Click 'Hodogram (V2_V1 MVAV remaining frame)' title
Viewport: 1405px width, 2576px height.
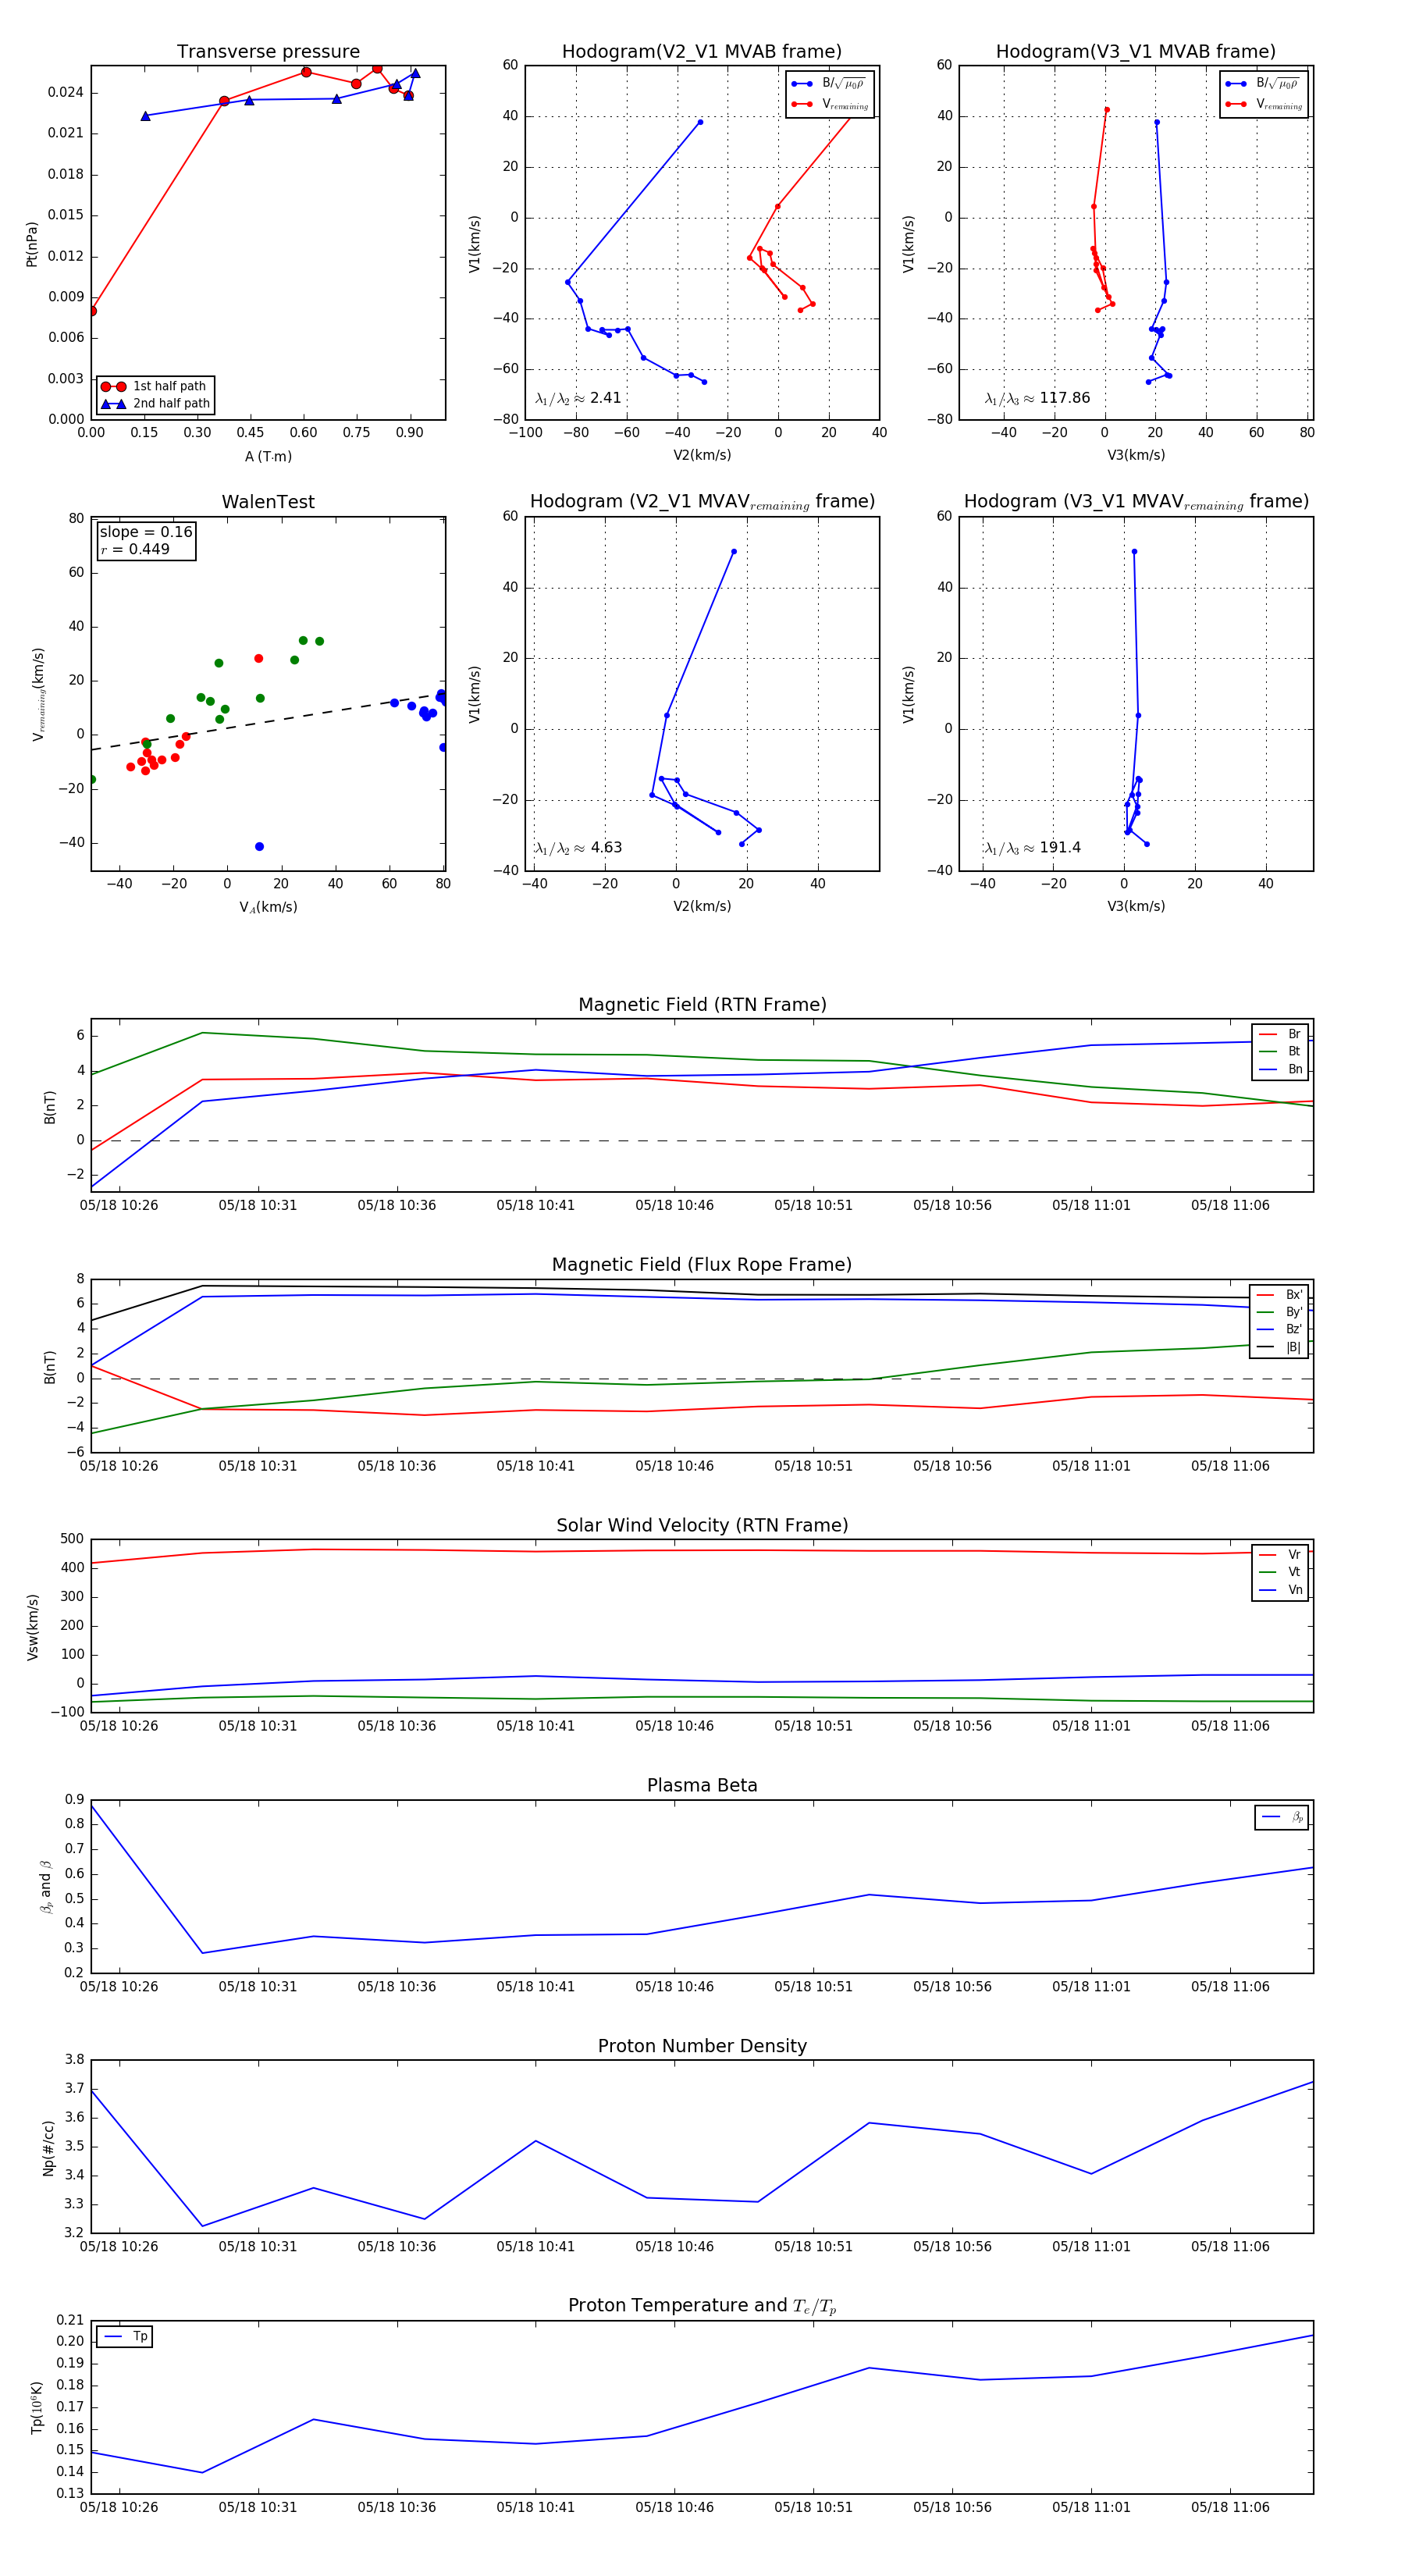pyautogui.click(x=702, y=502)
